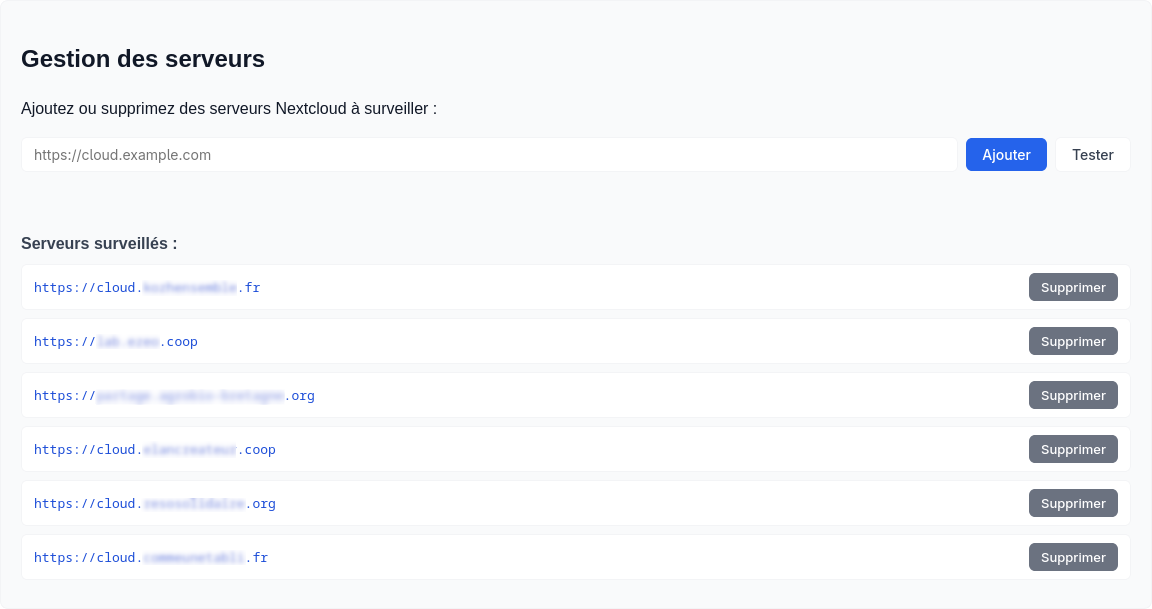
Task: Open the last cloud .fr server link
Action: click(151, 557)
